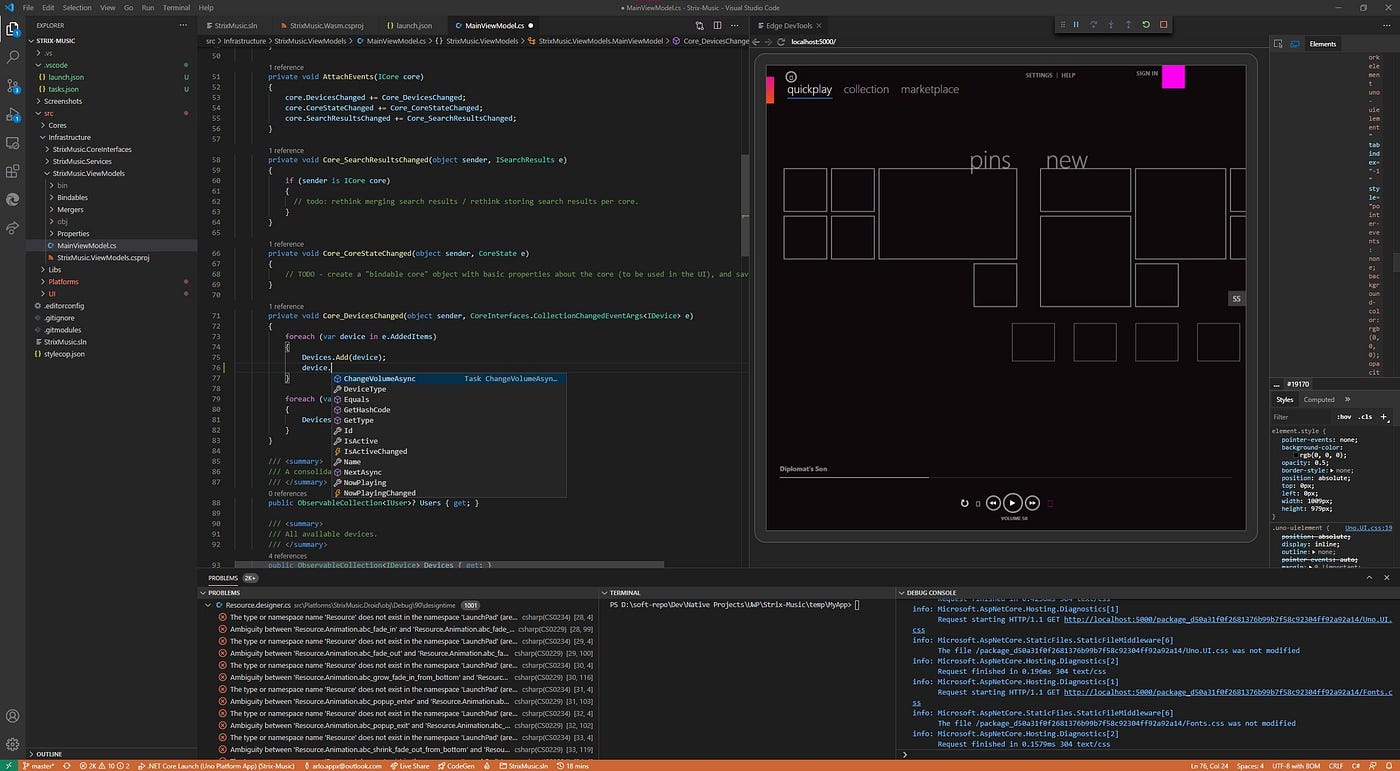Click the Styles Filter input field

click(1300, 417)
